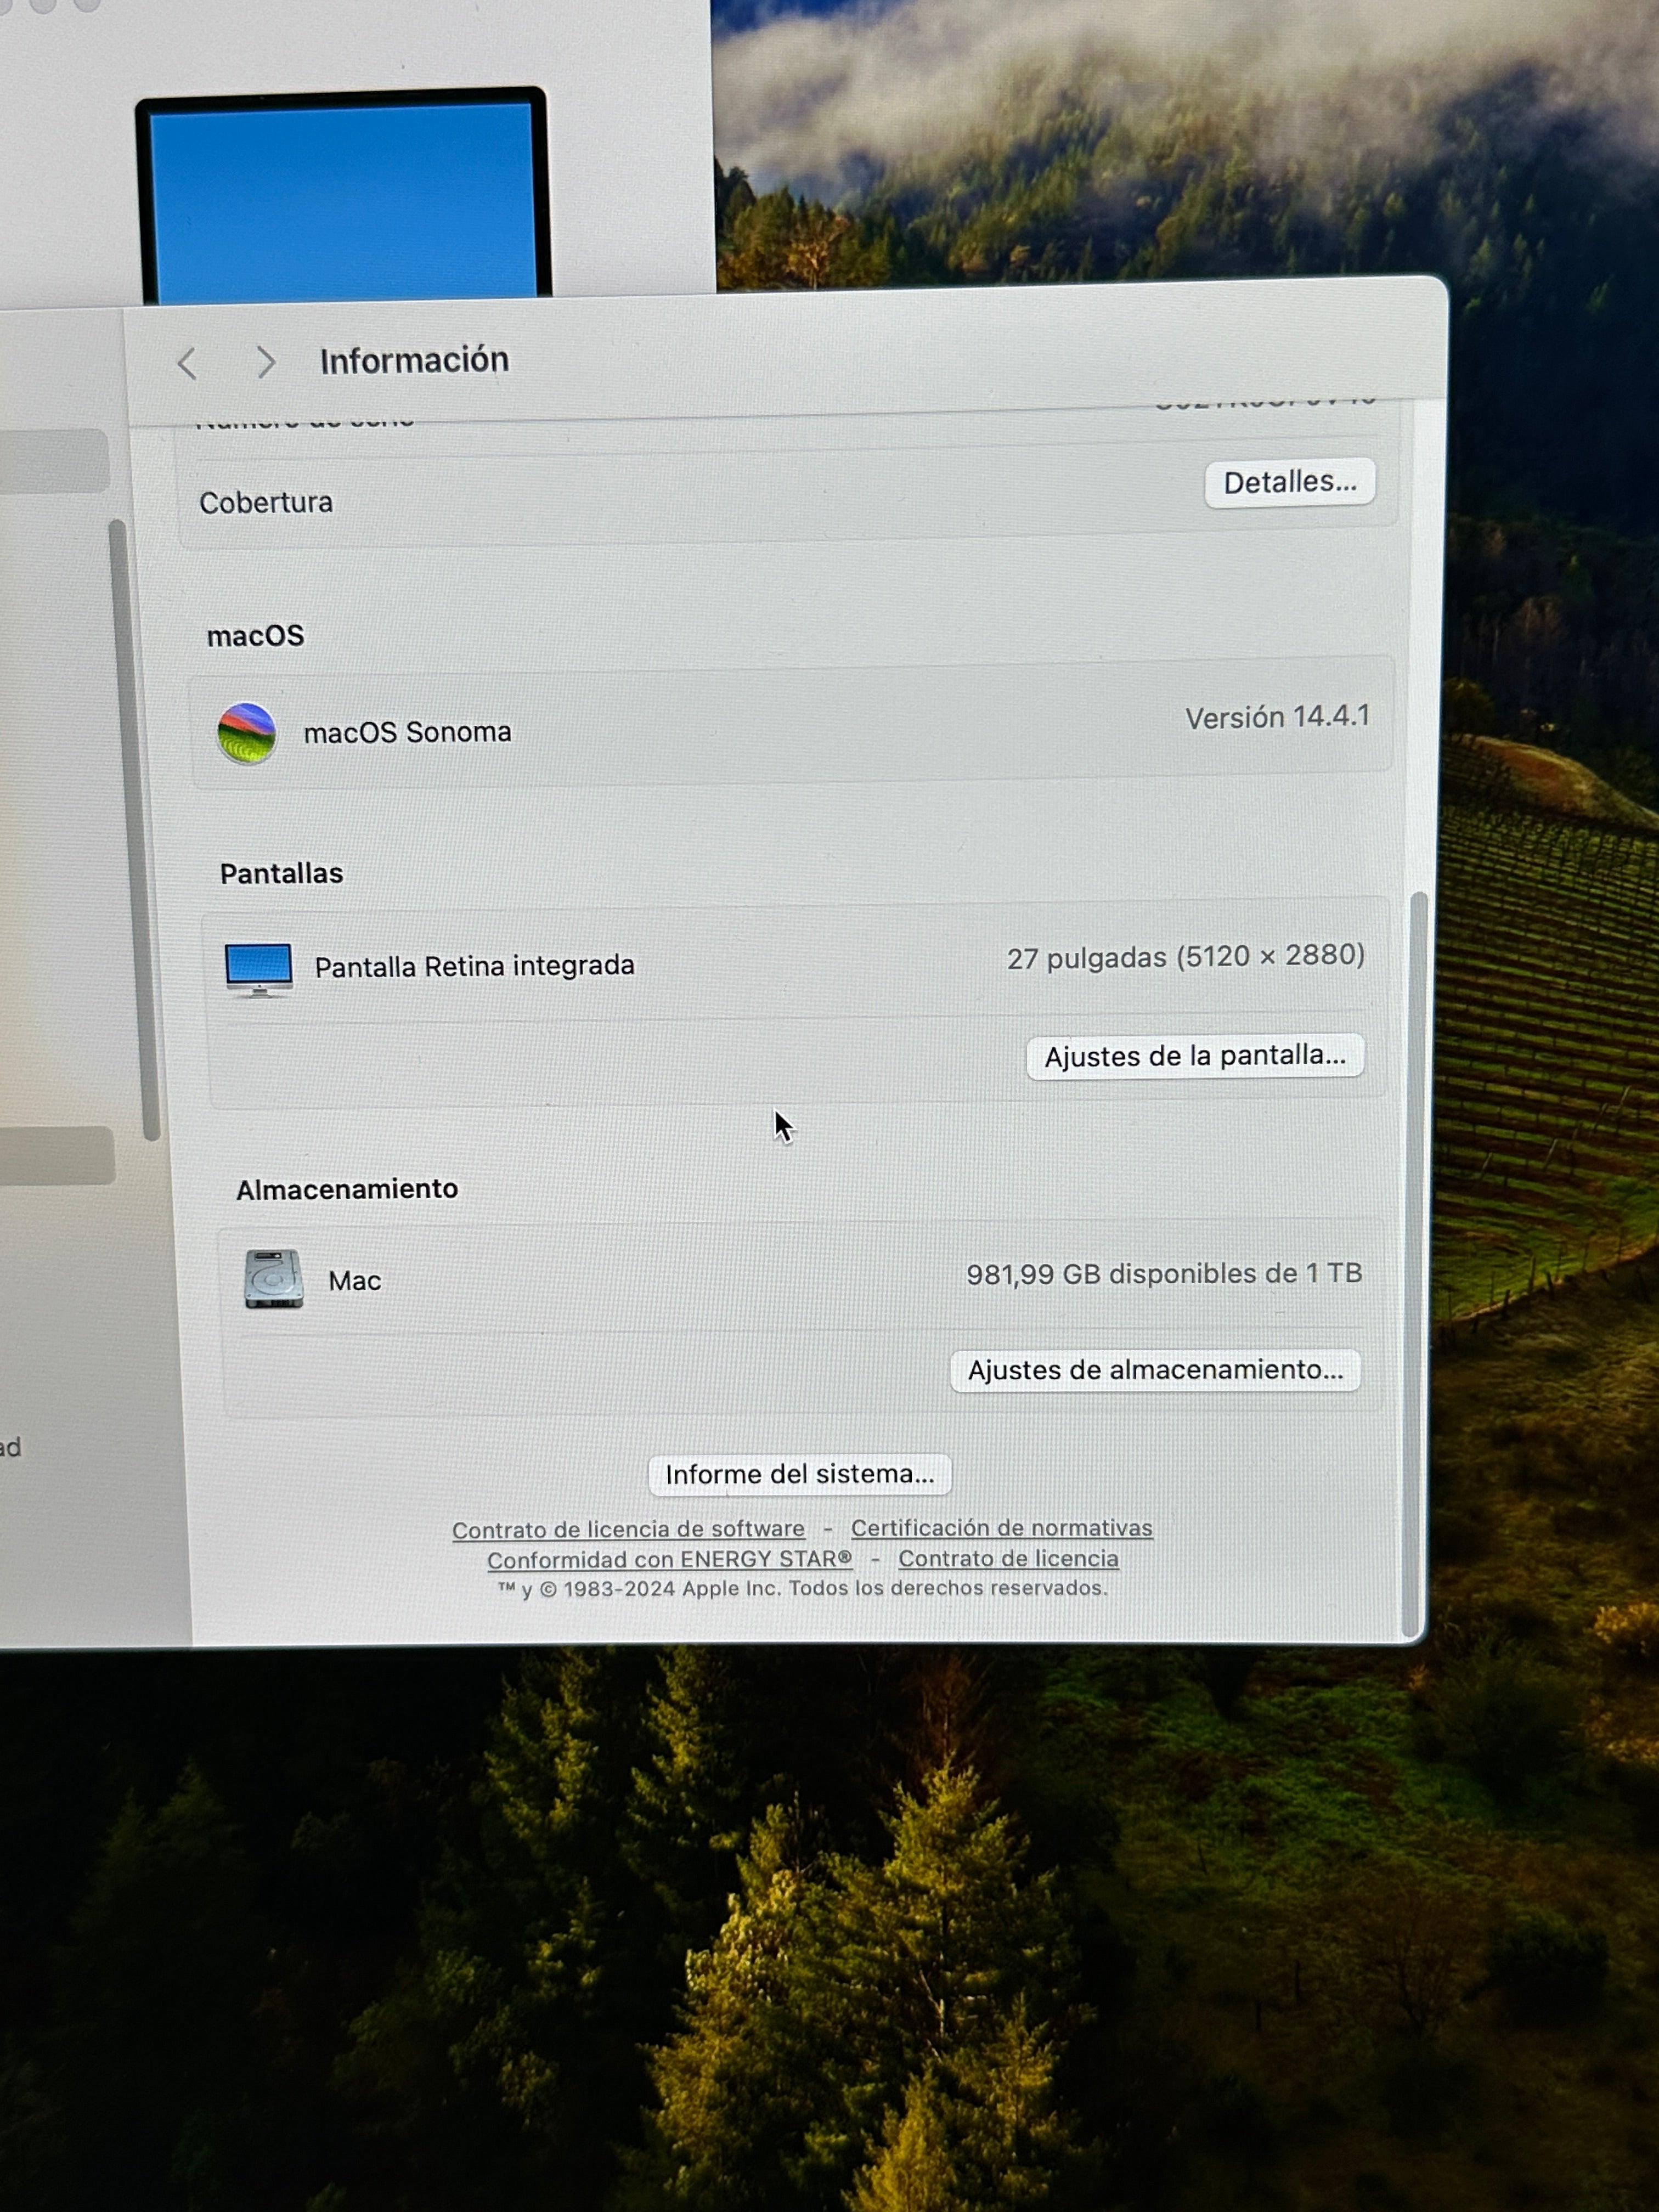Open Contrato de licencia de software link
Viewport: 1659px width, 2212px height.
[628, 1529]
